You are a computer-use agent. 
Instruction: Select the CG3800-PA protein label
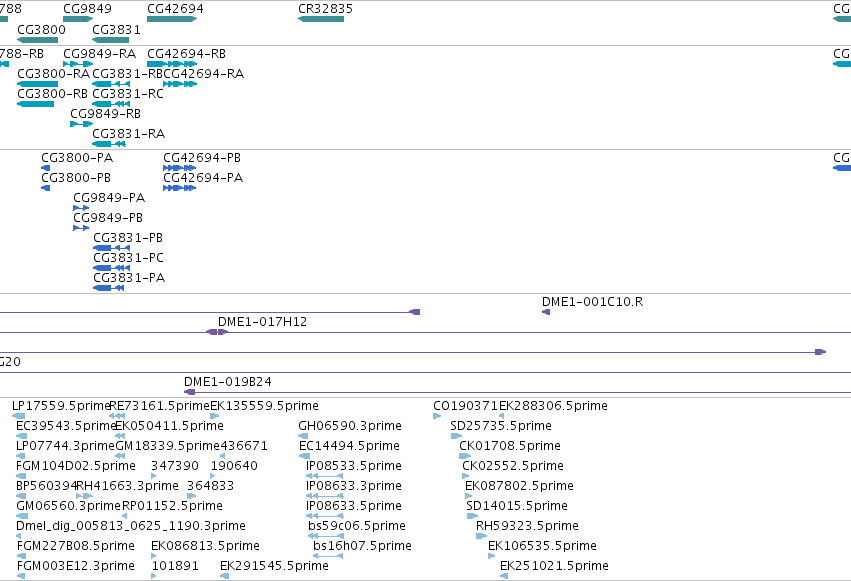pyautogui.click(x=77, y=158)
